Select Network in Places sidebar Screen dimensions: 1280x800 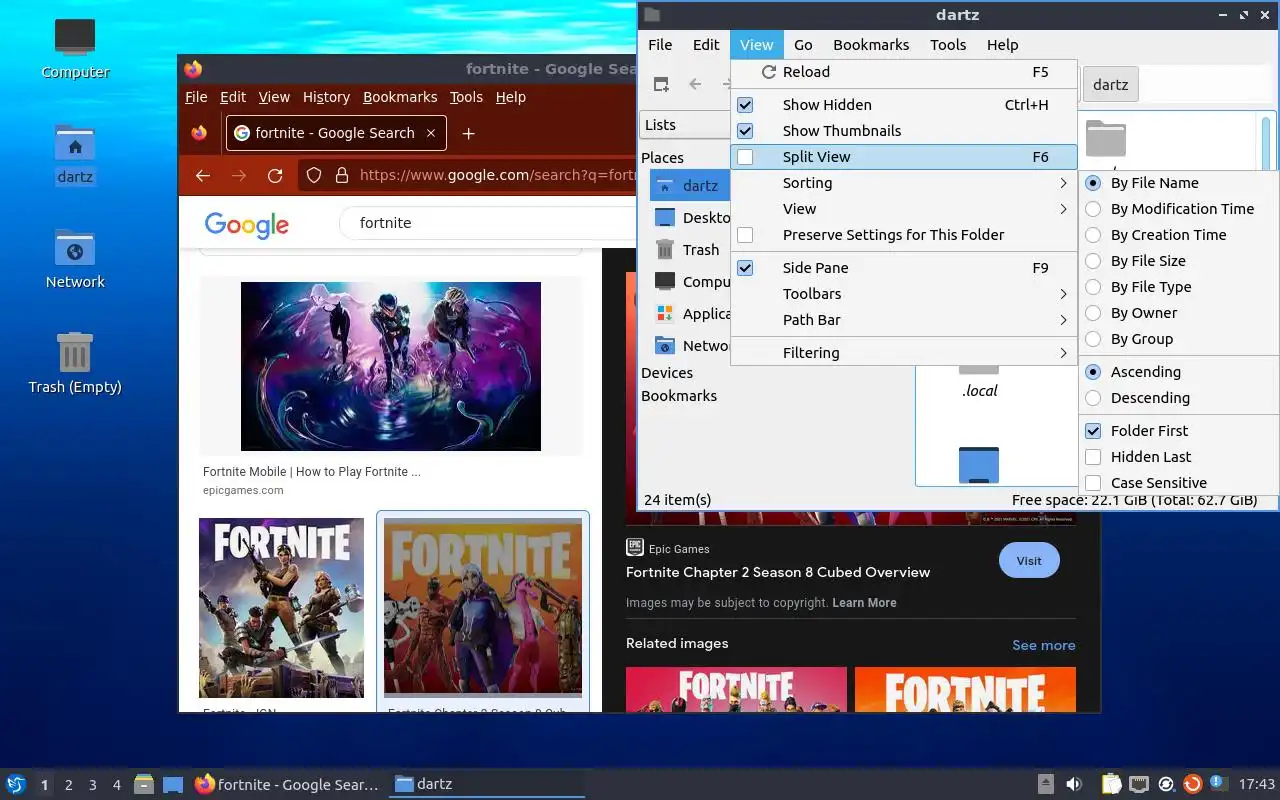point(692,346)
